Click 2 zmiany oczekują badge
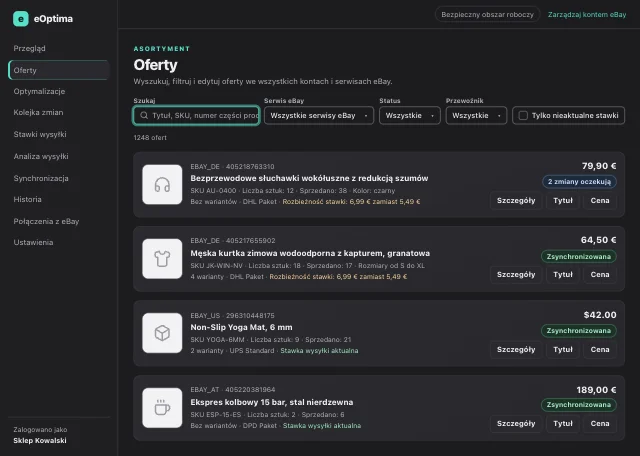This screenshot has width=640, height=456. pyautogui.click(x=579, y=182)
